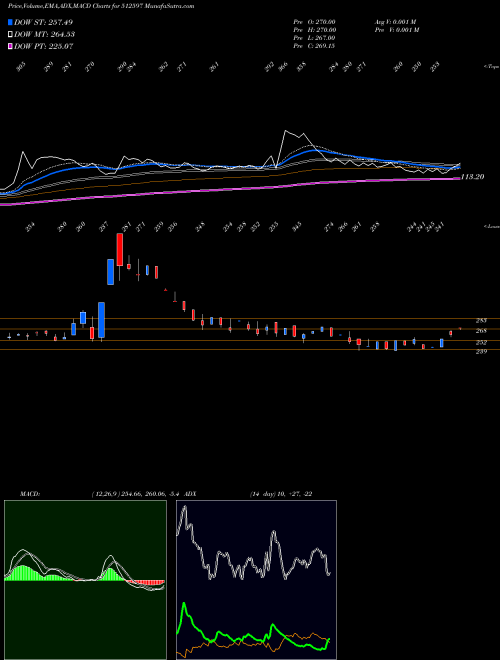Click the tall blue candle beside the red peak candle
The height and width of the screenshot is (660, 500).
(111, 272)
